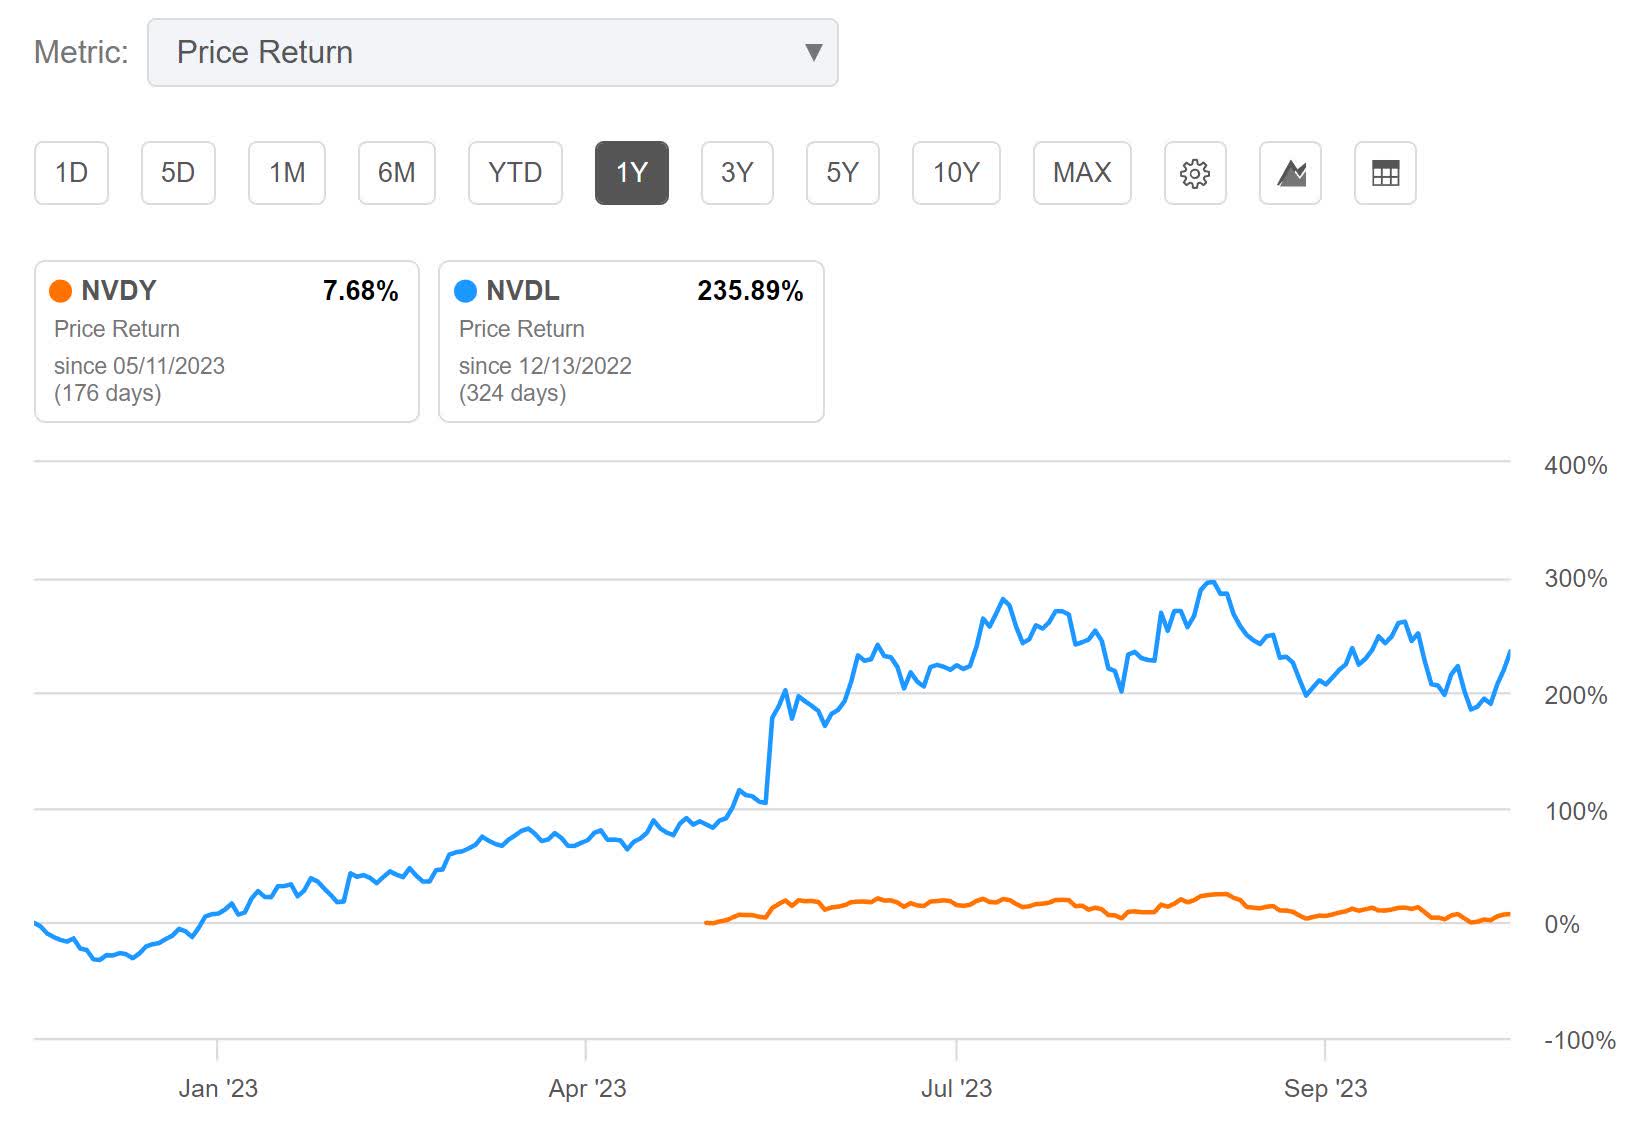Viewport: 1649px width, 1139px height.
Task: Click the 1D range button
Action: tap(70, 172)
